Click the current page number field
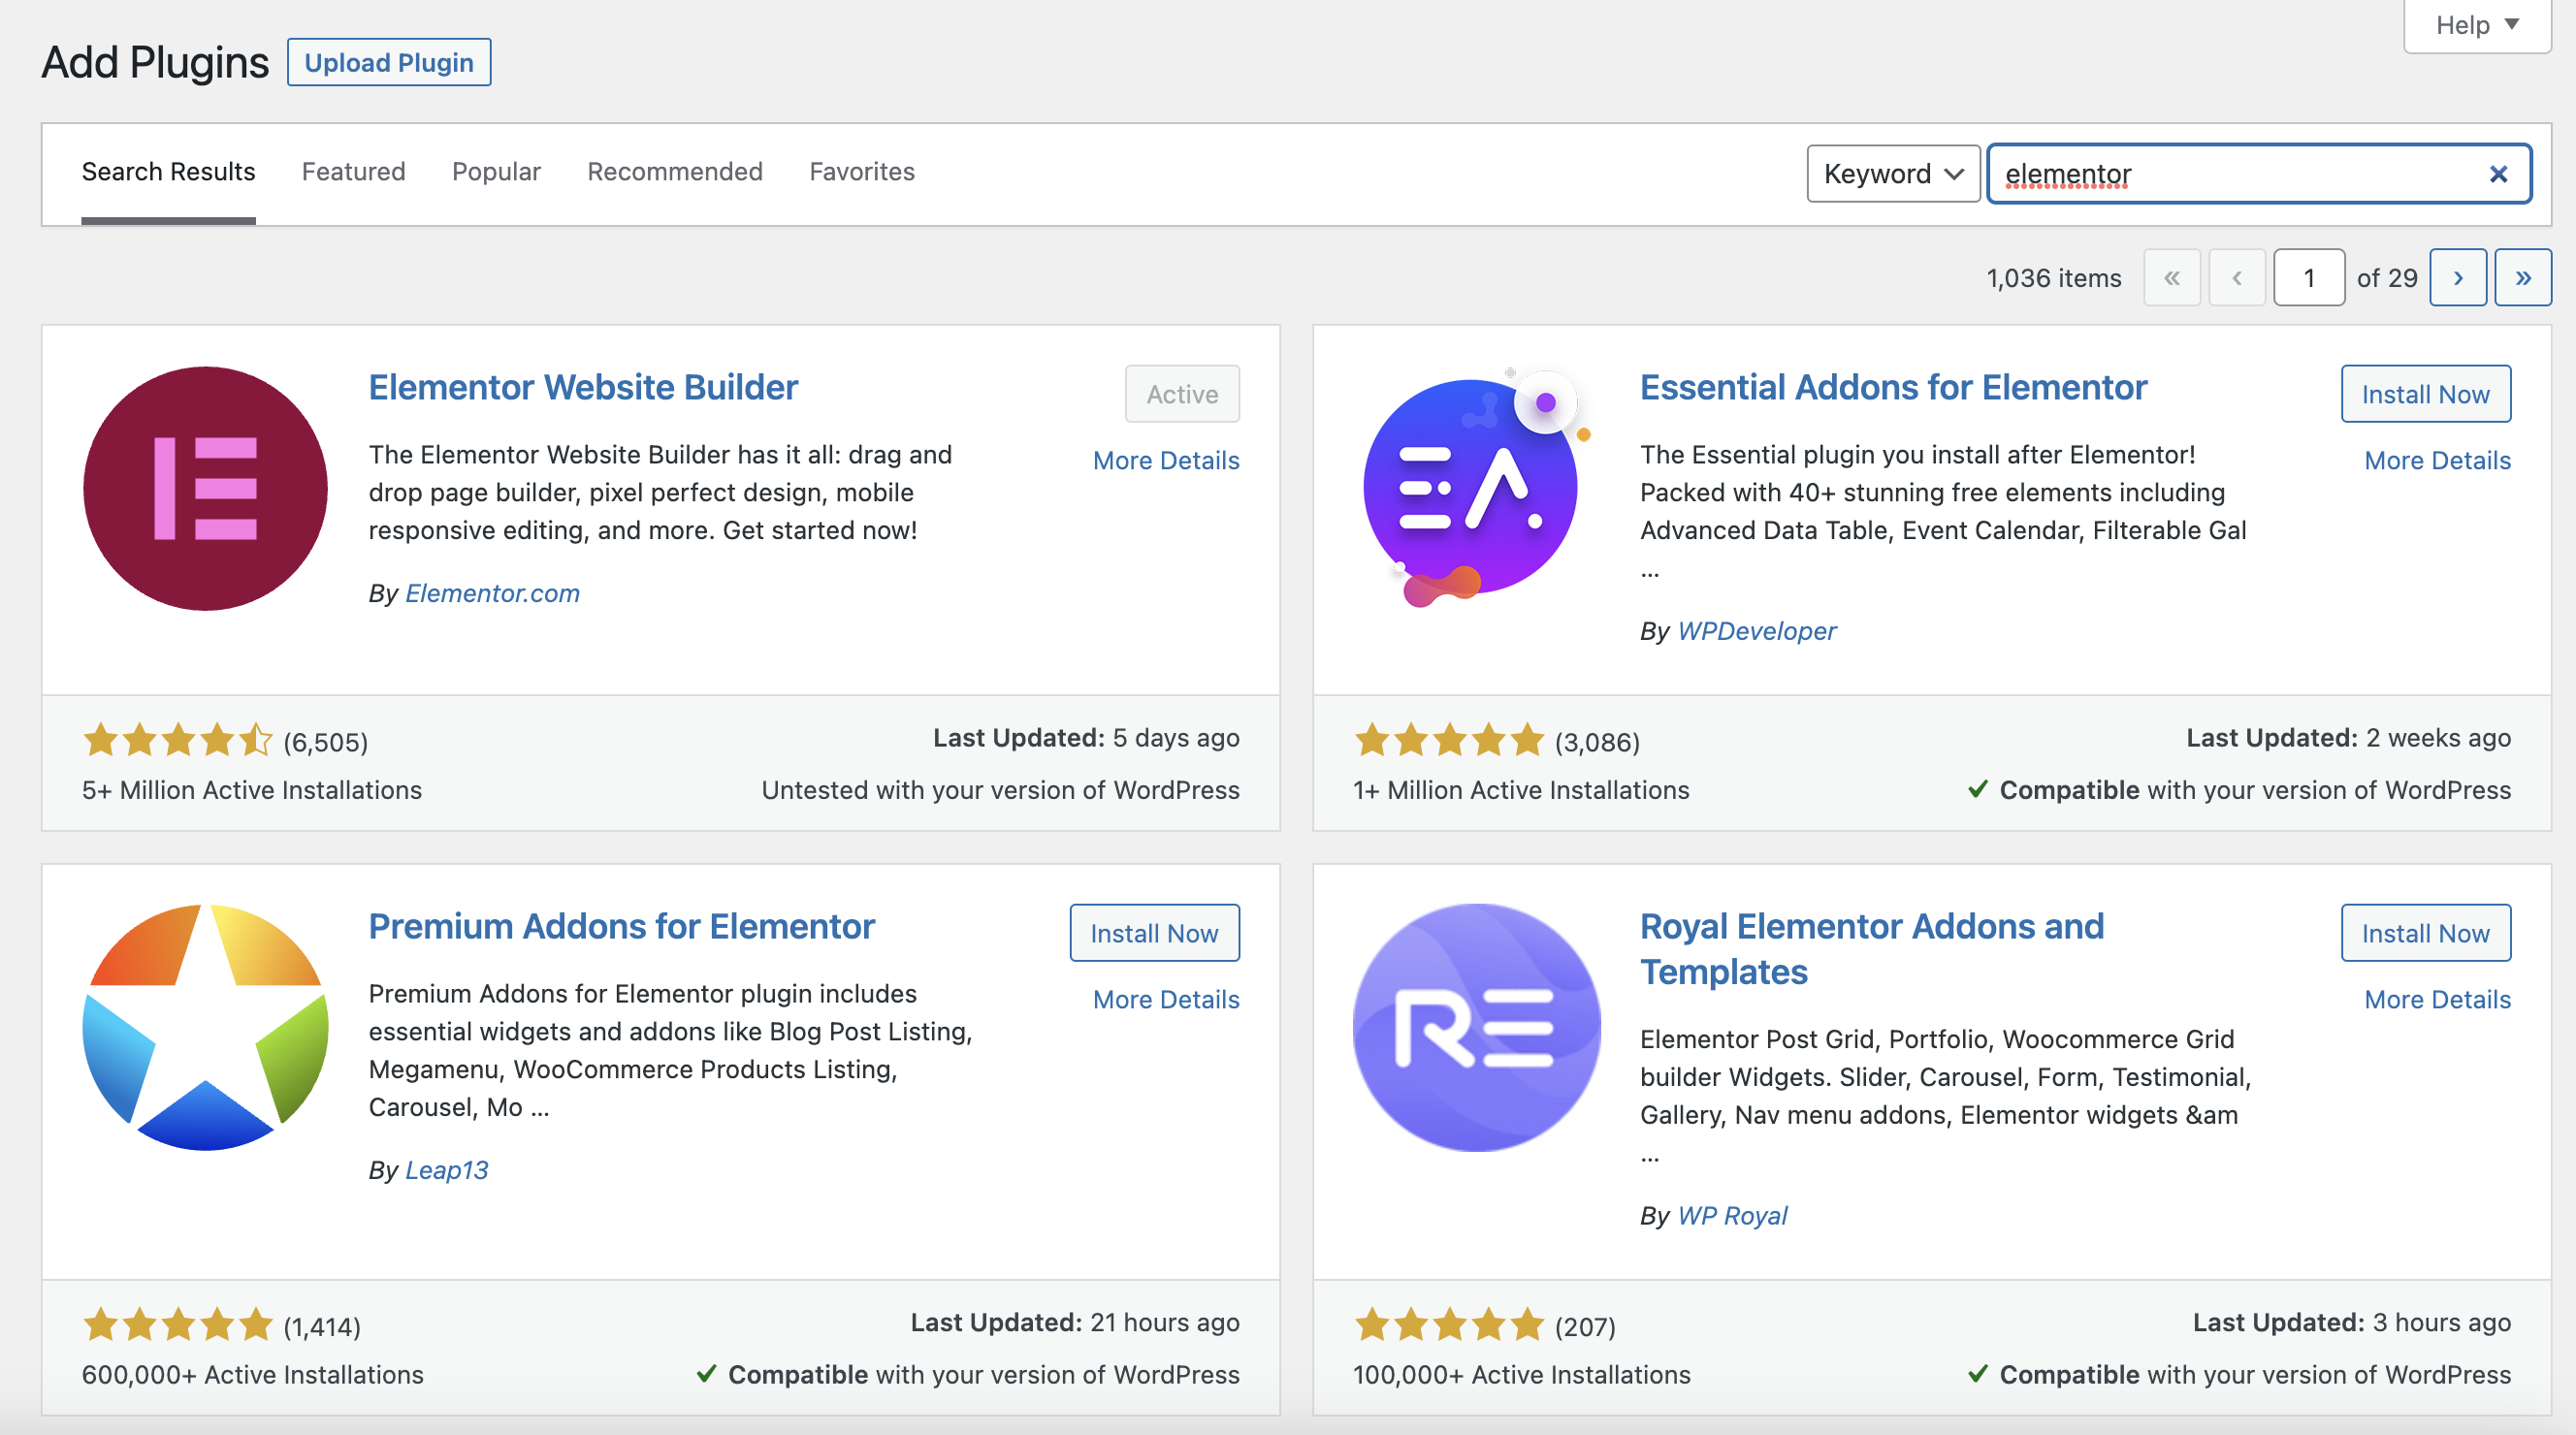 2308,277
